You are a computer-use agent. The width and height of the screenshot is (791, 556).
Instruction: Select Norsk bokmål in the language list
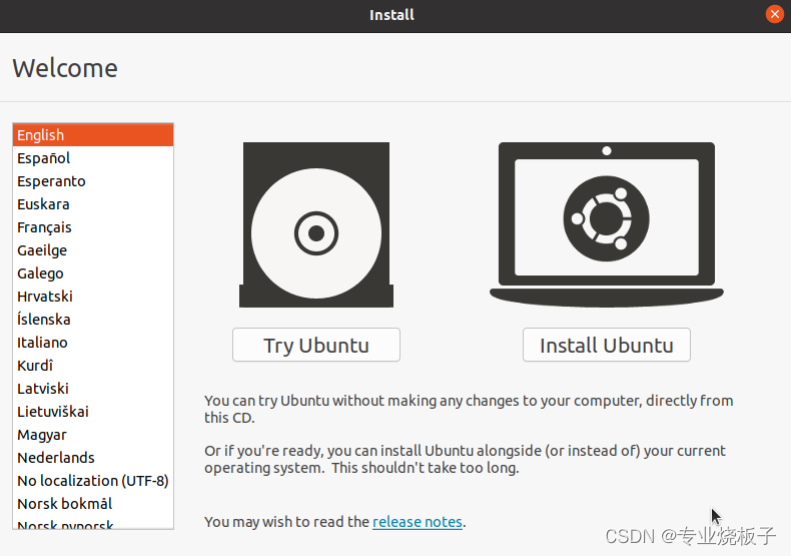pos(93,504)
